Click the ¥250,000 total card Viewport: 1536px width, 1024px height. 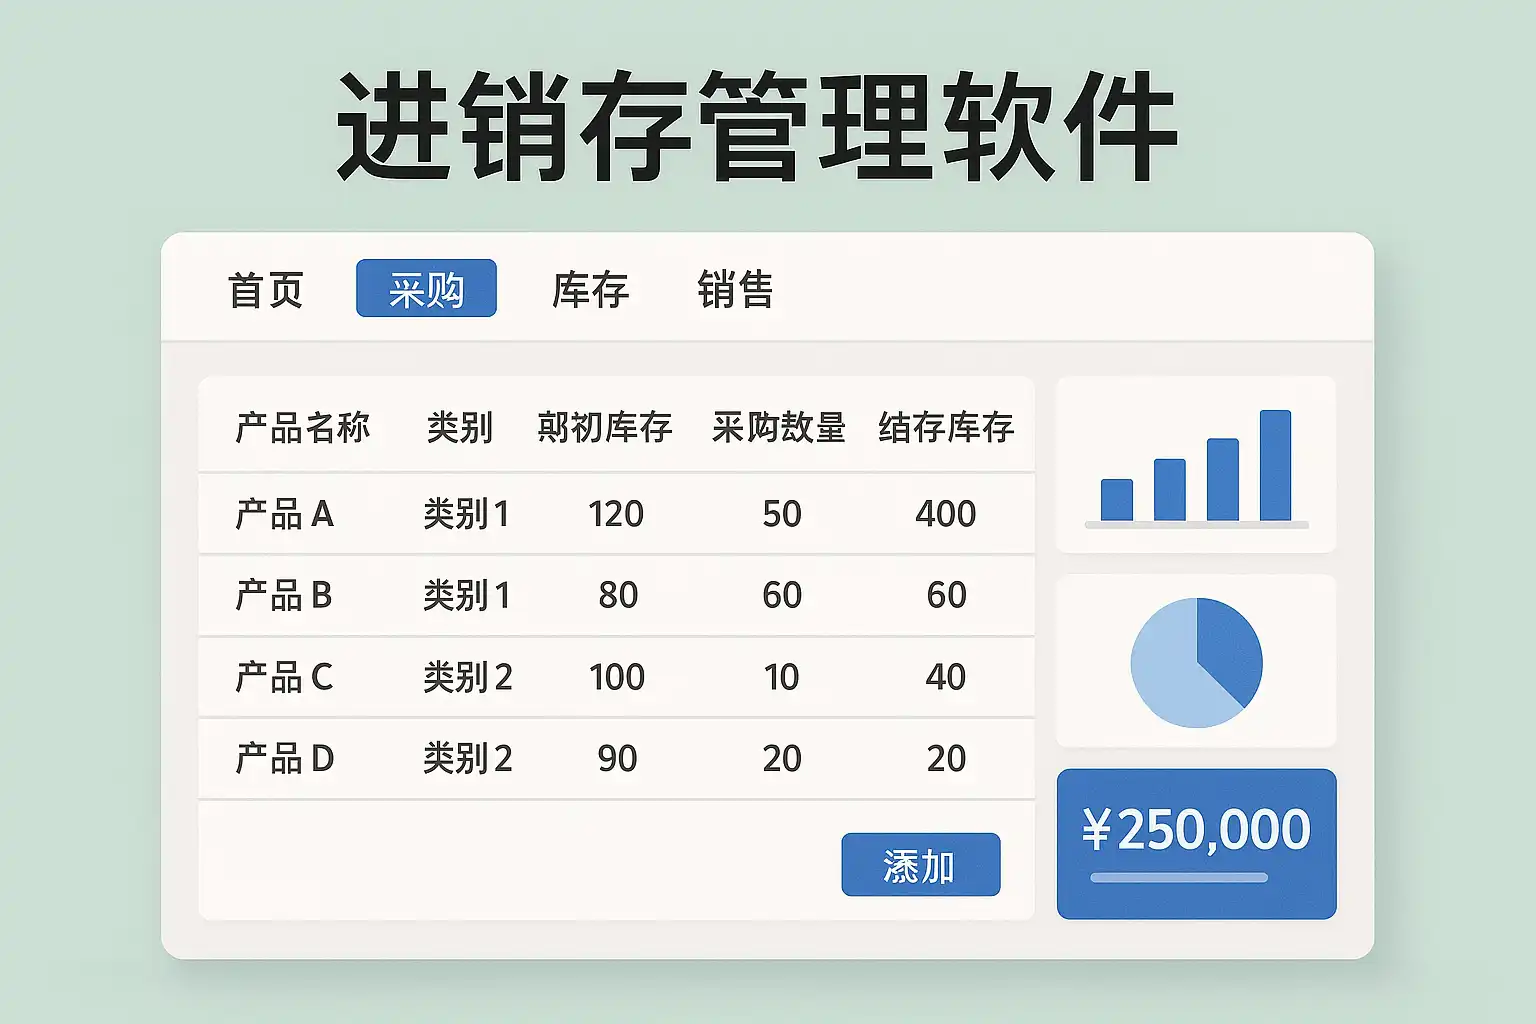click(x=1196, y=844)
